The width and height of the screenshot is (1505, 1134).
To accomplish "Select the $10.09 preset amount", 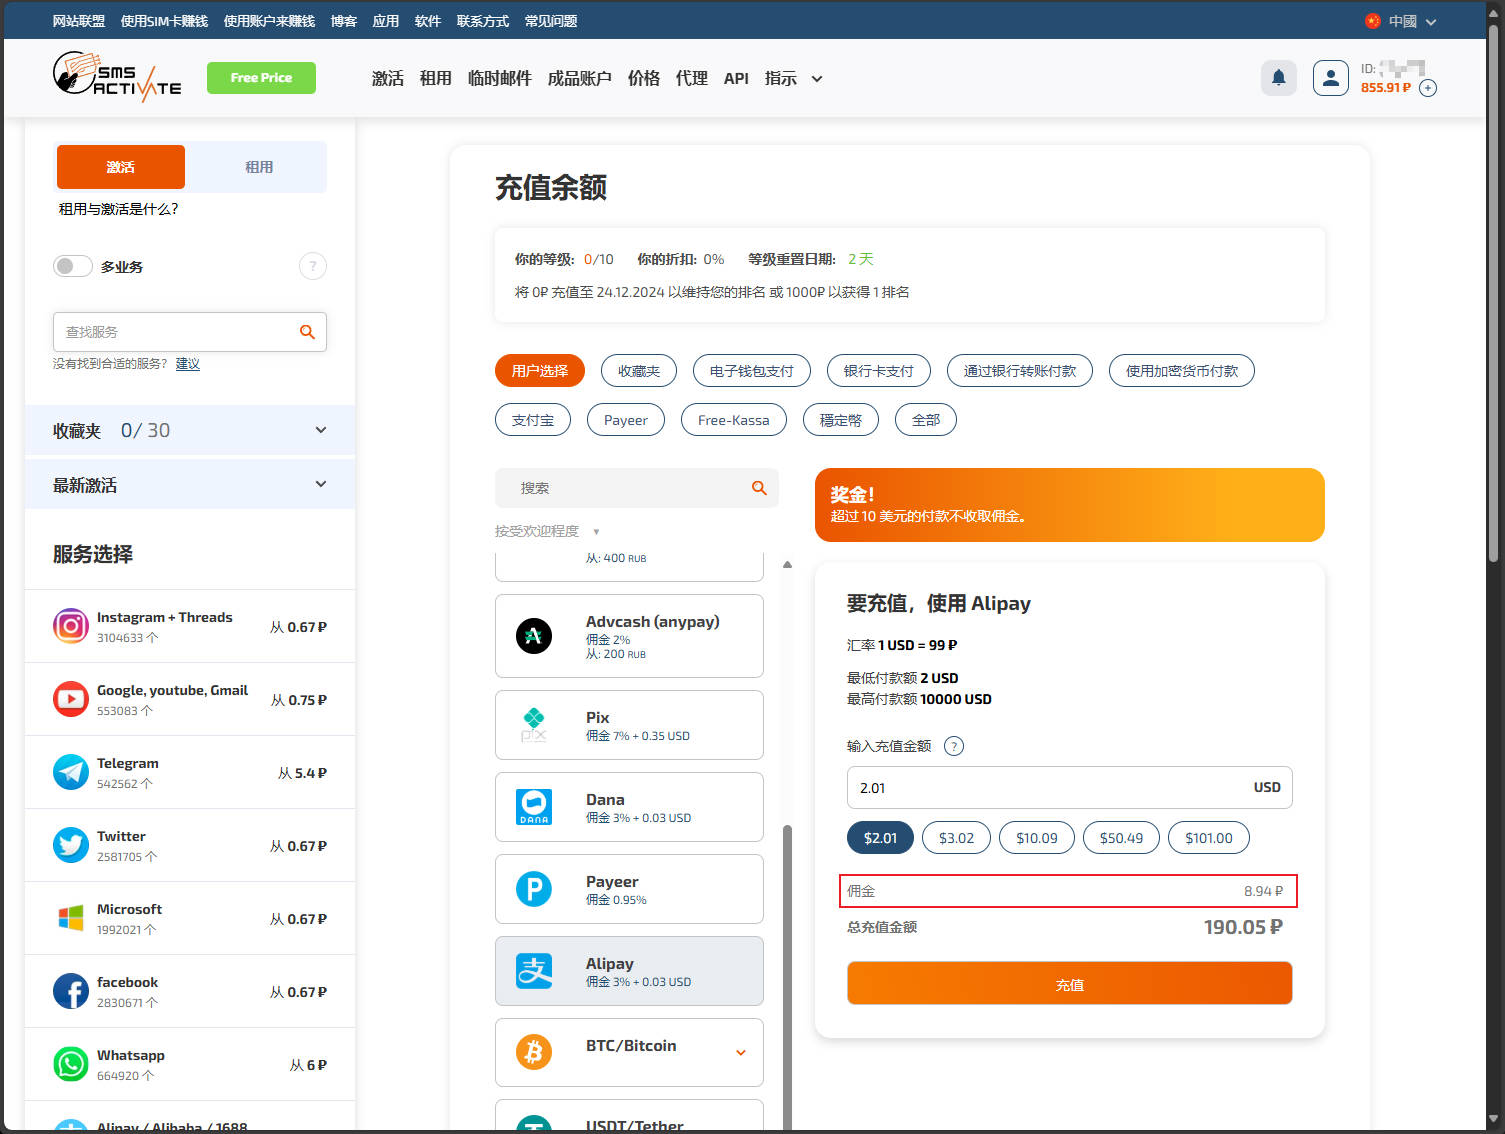I will coord(1036,838).
